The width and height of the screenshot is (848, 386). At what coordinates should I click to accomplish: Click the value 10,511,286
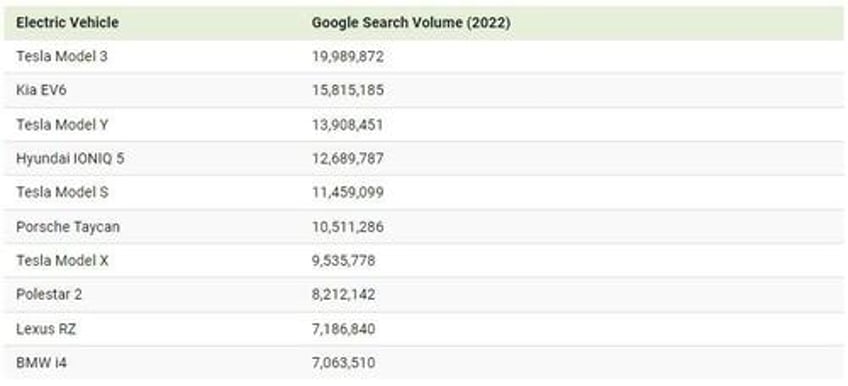point(348,227)
